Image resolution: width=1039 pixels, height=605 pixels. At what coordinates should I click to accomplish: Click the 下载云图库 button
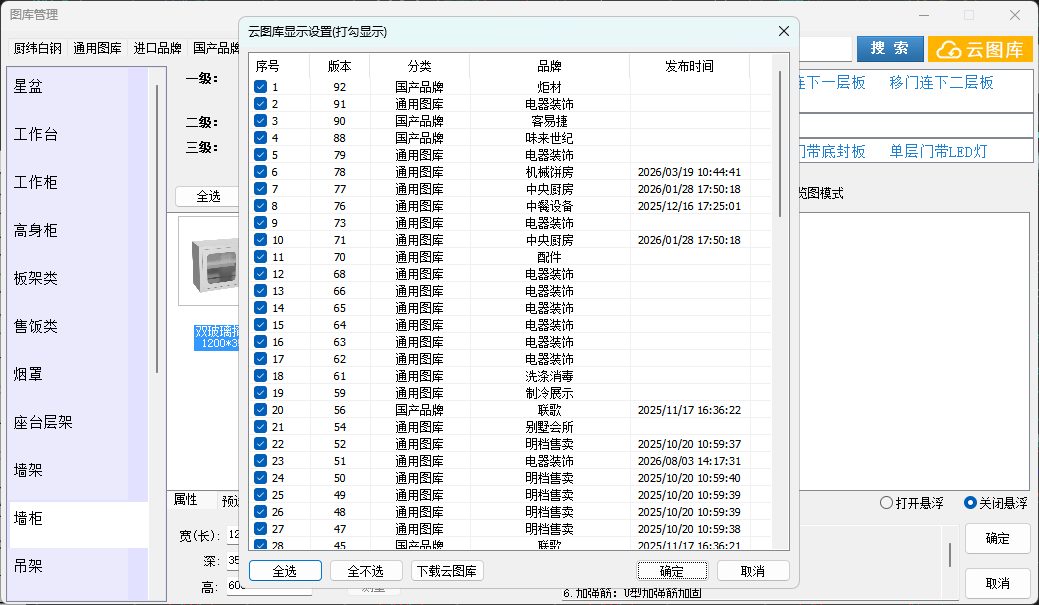[447, 571]
